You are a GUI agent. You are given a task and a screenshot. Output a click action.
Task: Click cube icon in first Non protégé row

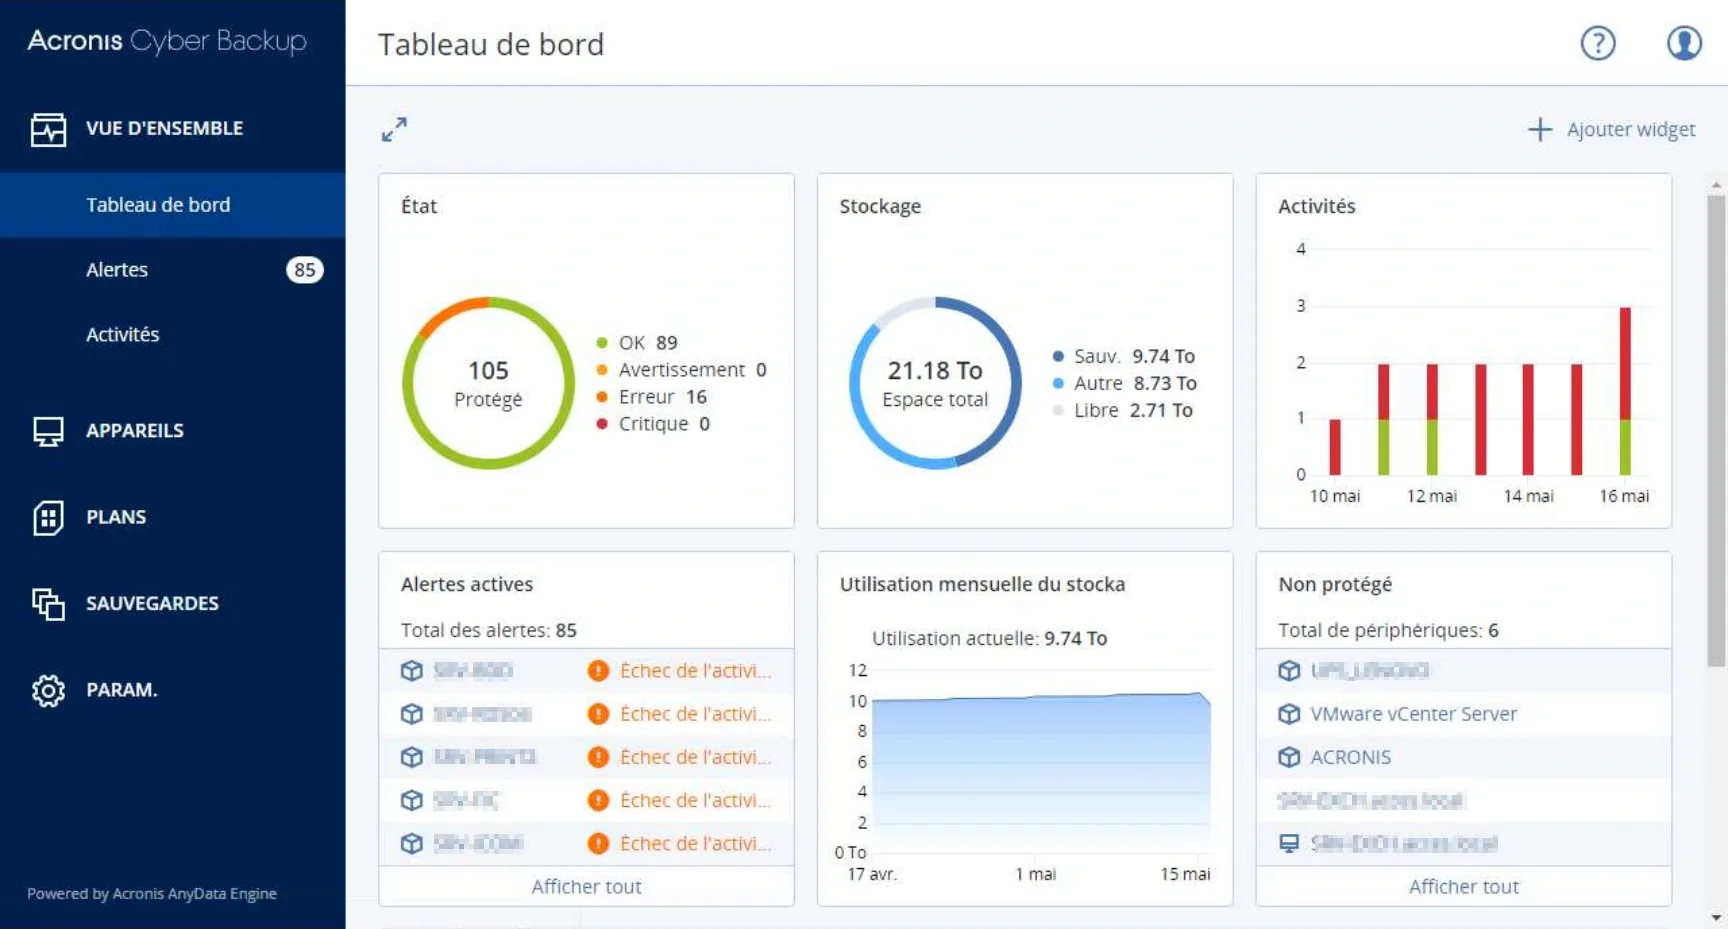coord(1289,671)
